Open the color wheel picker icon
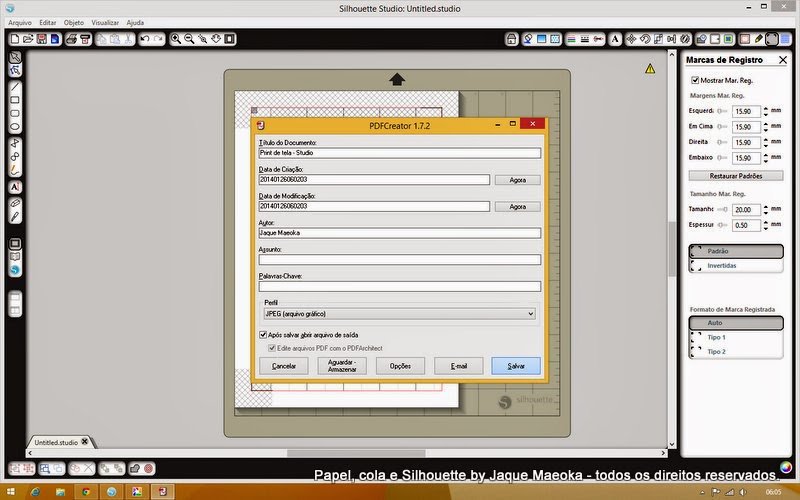The image size is (800, 500). (x=786, y=467)
